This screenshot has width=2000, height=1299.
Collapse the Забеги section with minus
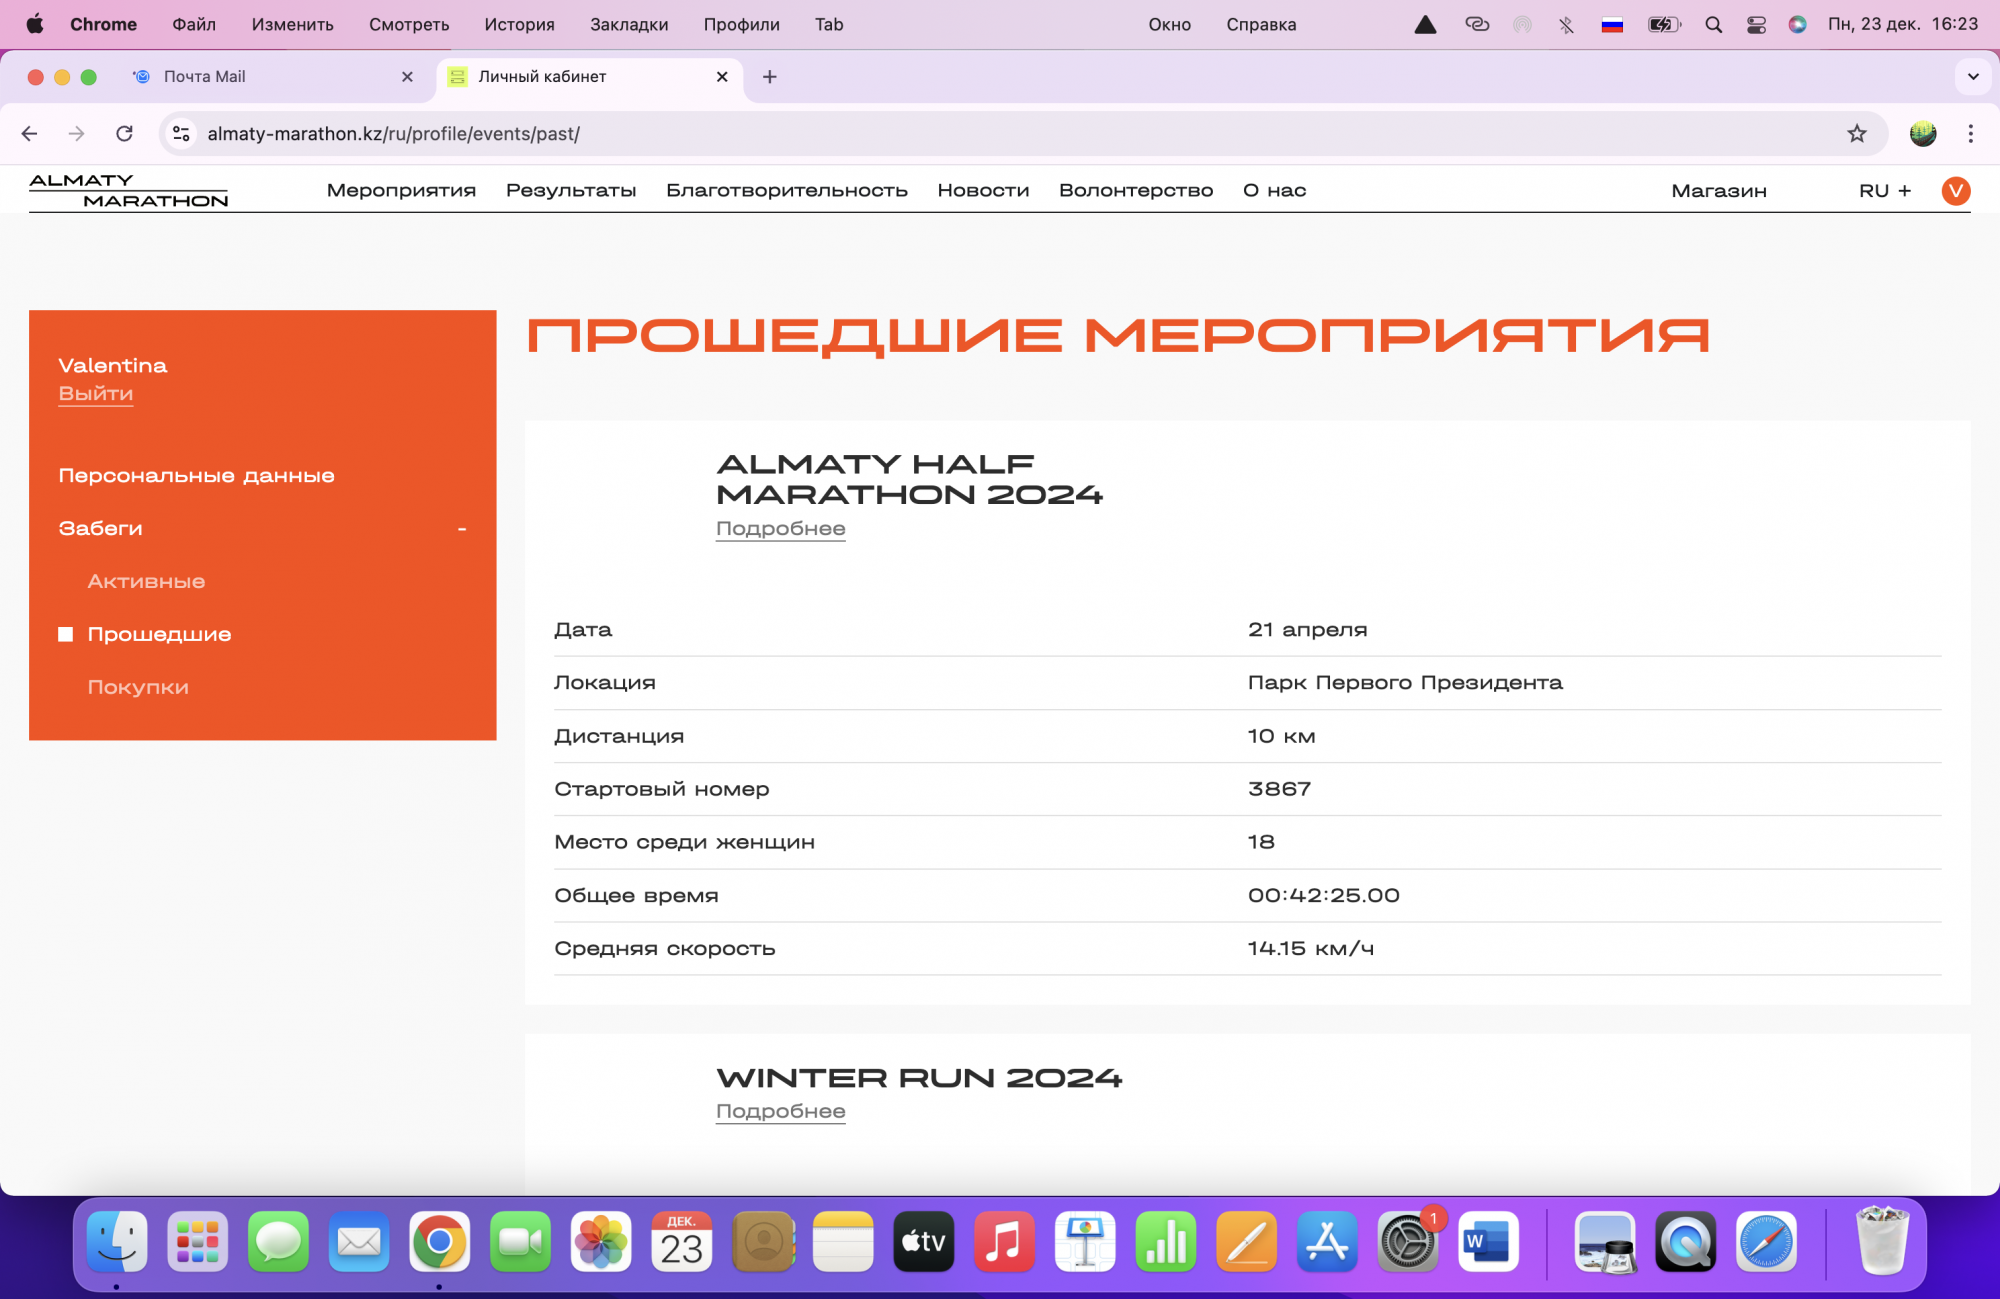coord(462,529)
